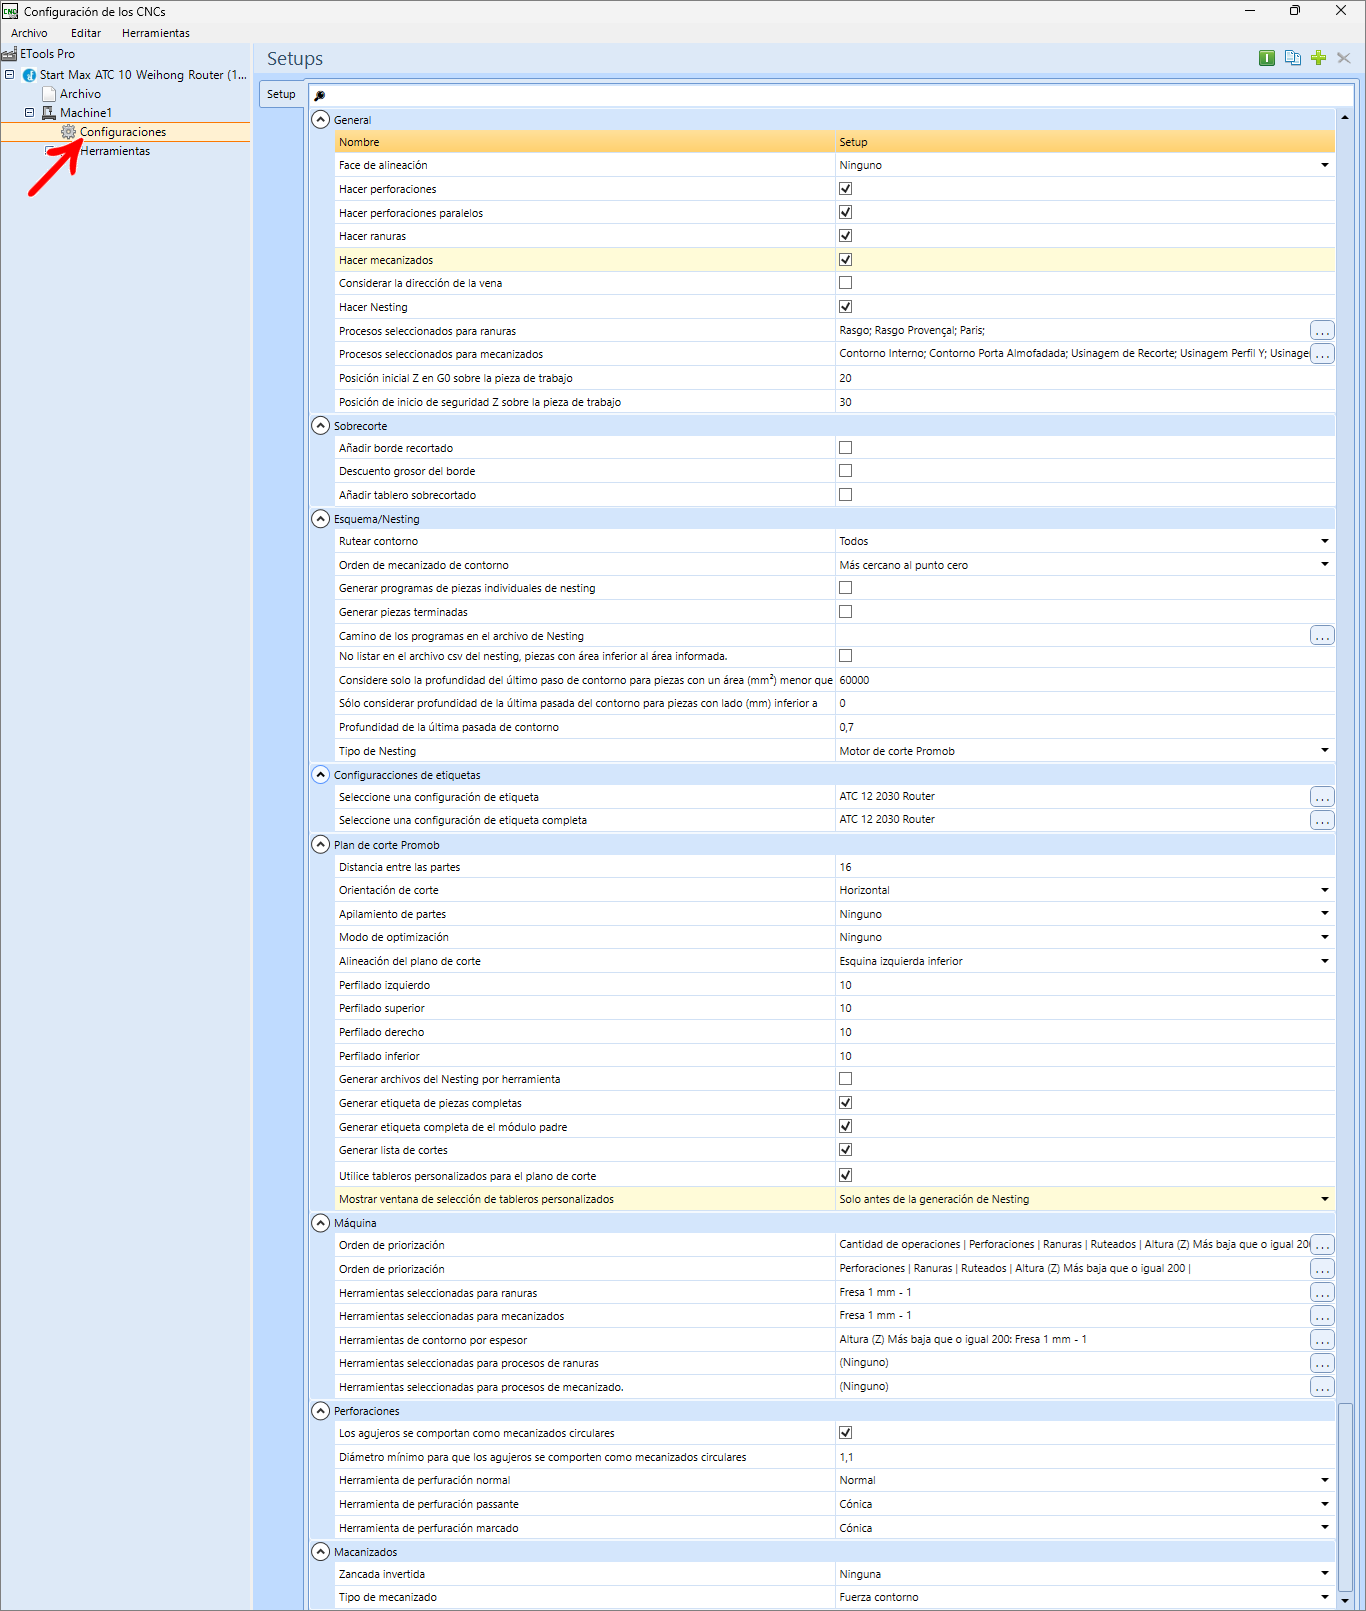
Task: Open Tipo de Nesting dropdown
Action: [1324, 750]
